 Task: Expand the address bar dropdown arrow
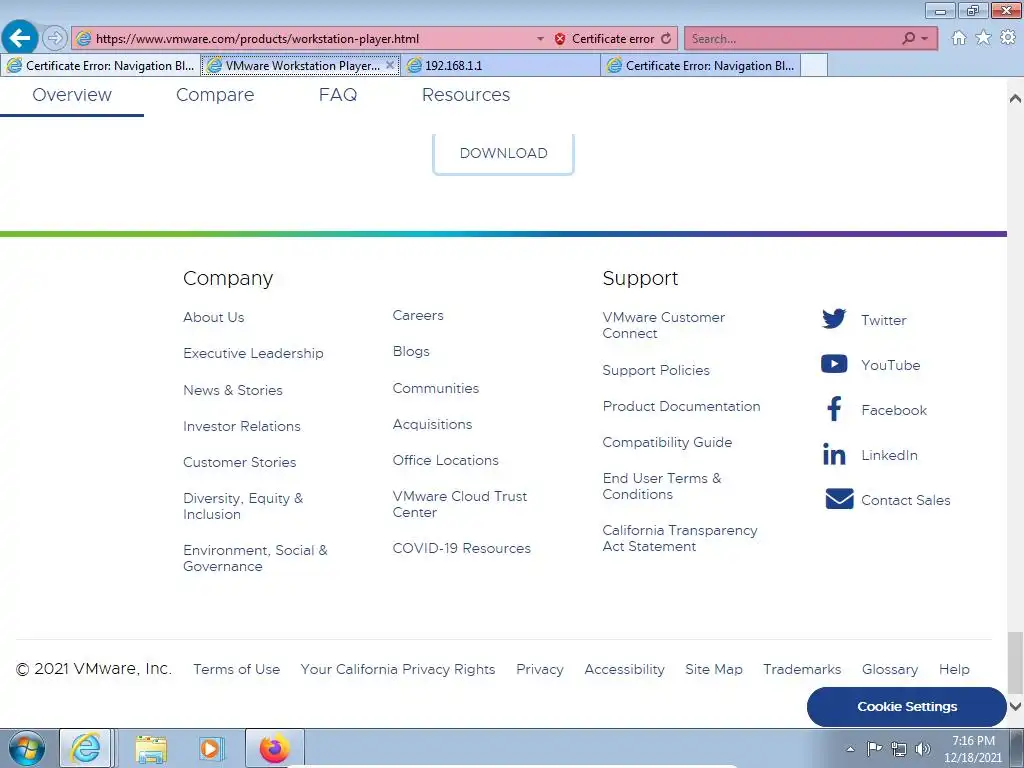pos(540,39)
